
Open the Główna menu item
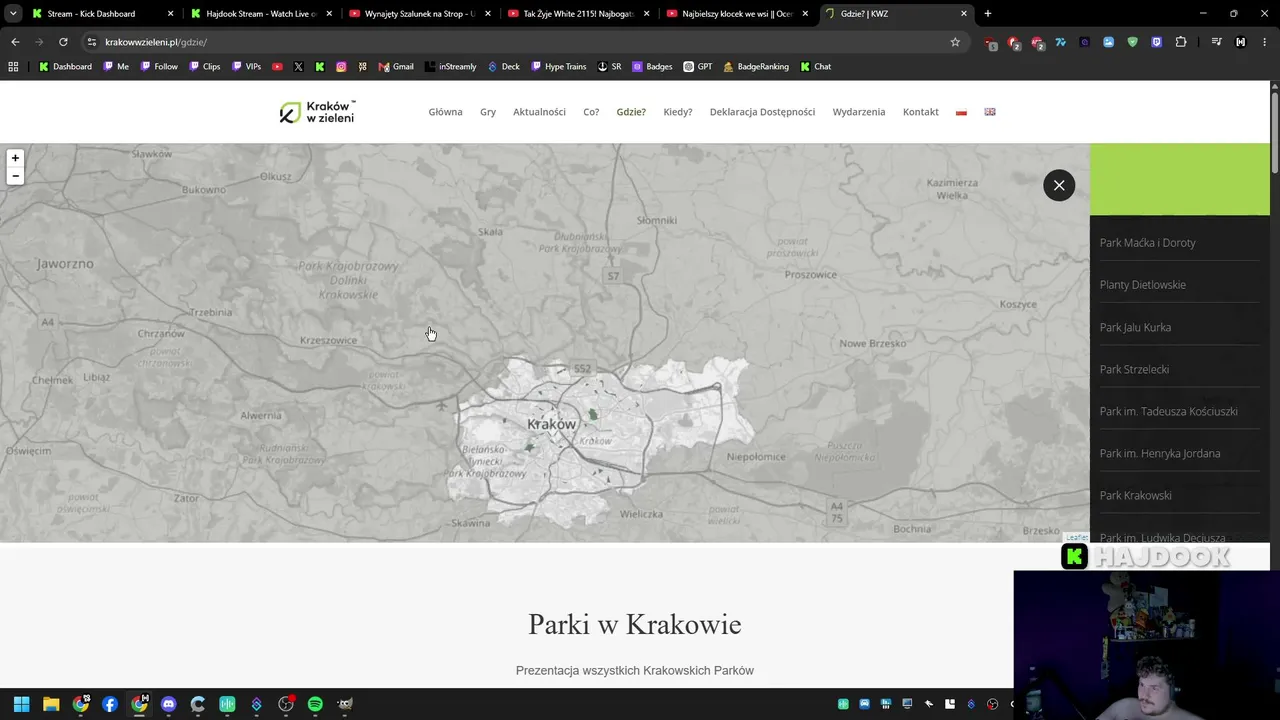(445, 112)
